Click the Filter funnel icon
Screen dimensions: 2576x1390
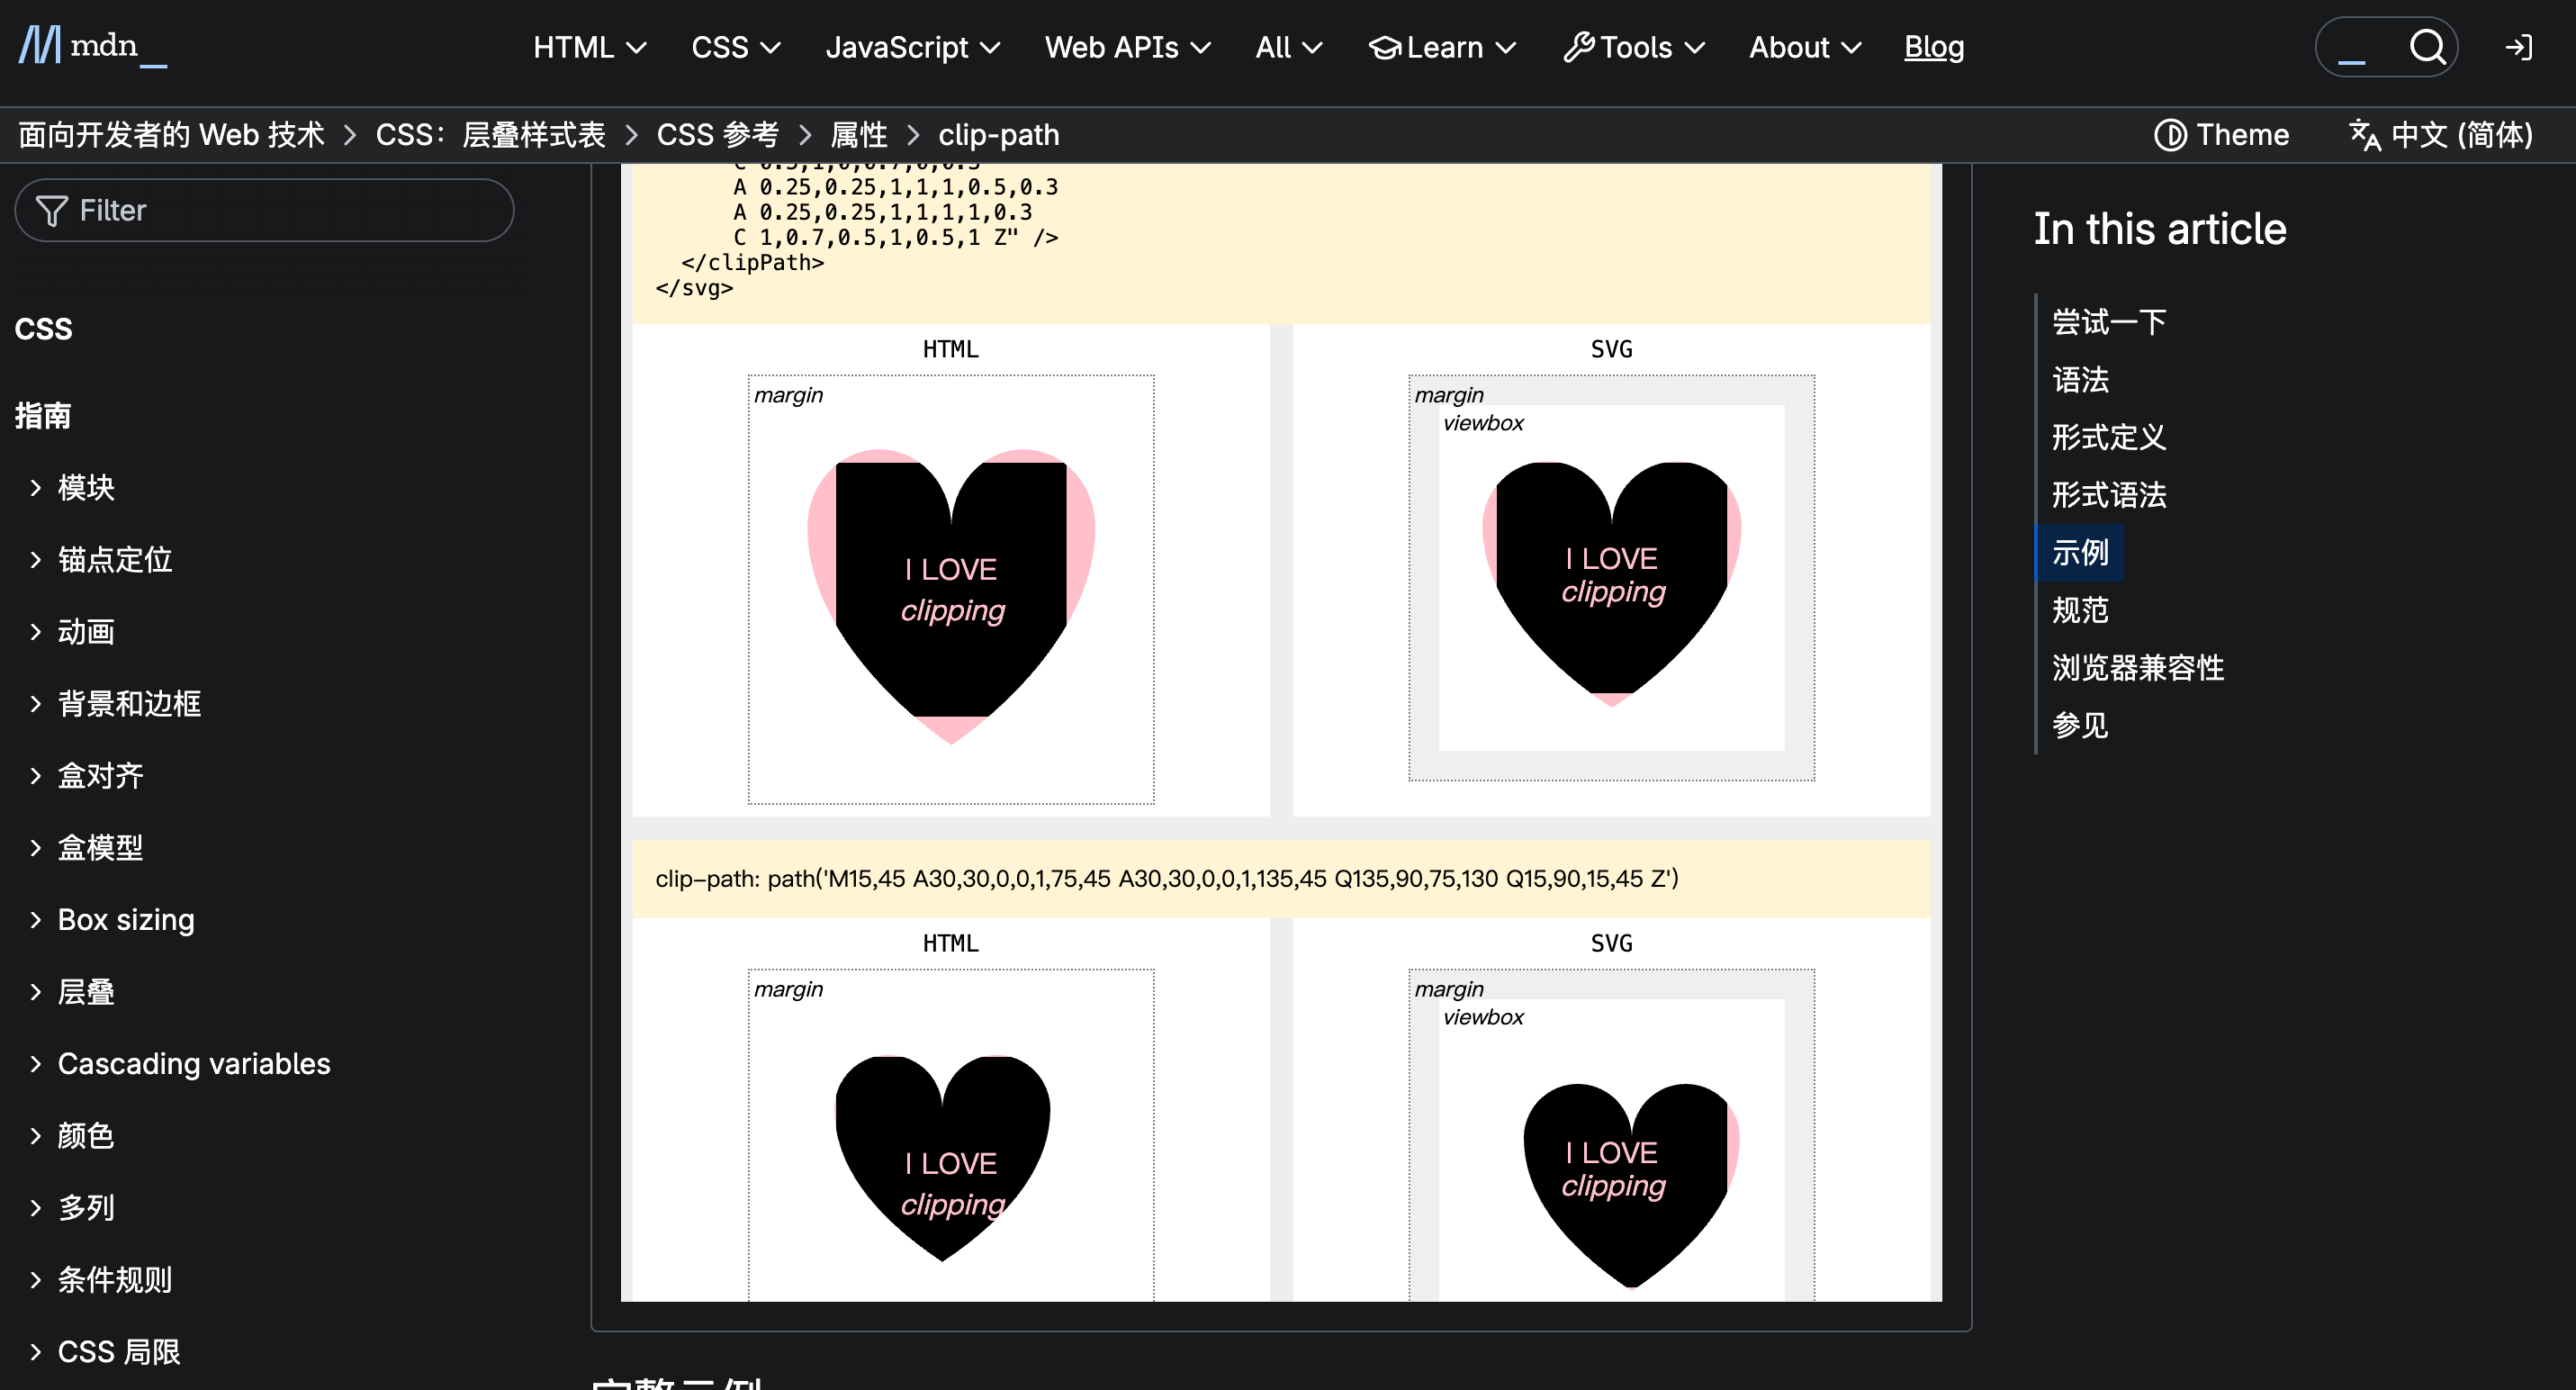[51, 211]
